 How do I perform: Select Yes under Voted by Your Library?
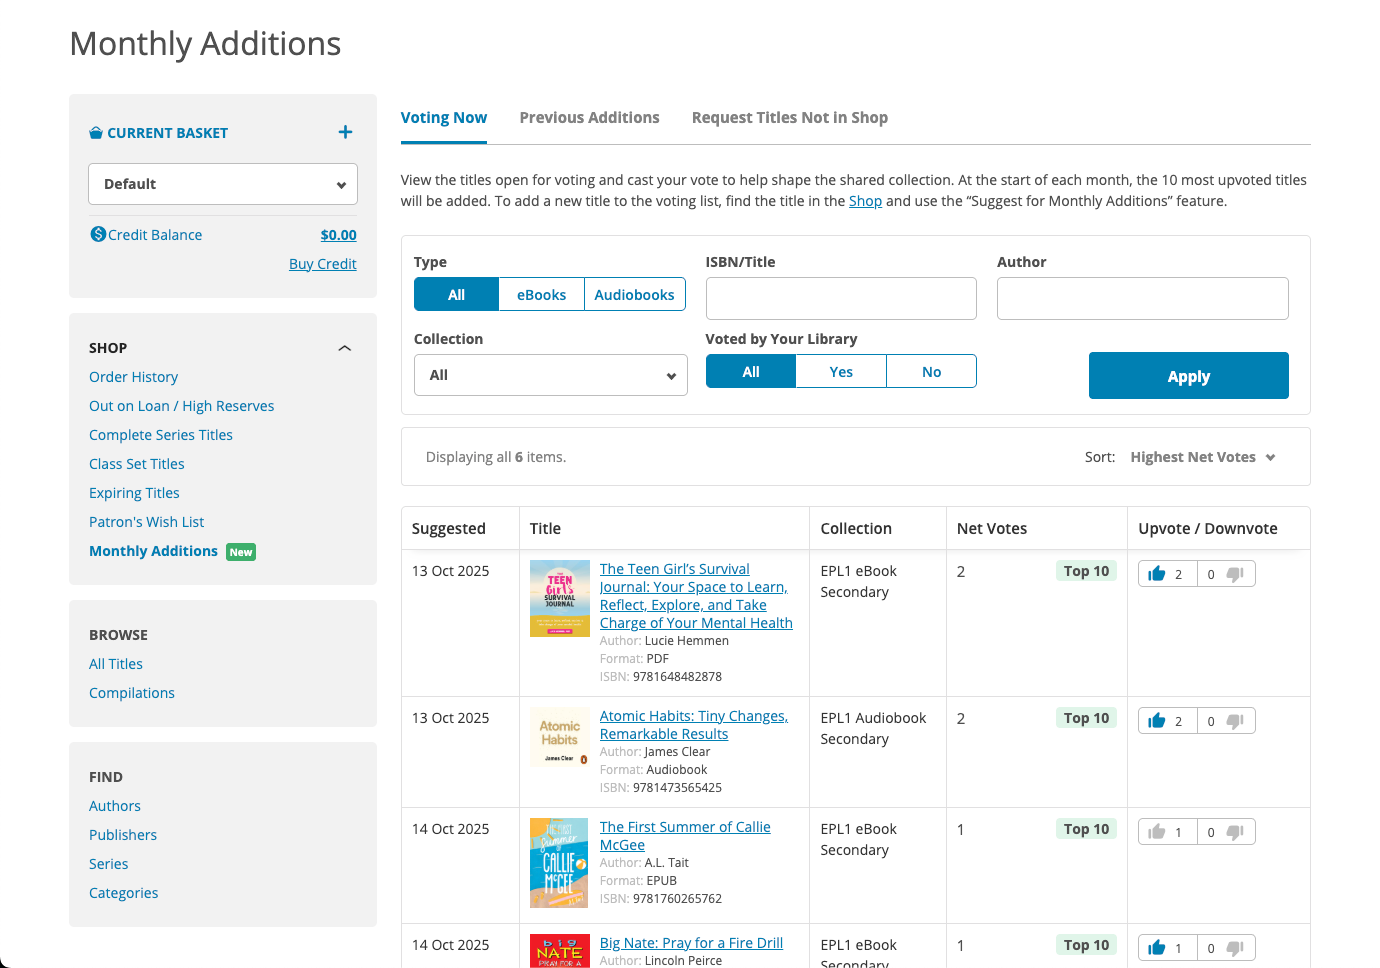pyautogui.click(x=841, y=372)
